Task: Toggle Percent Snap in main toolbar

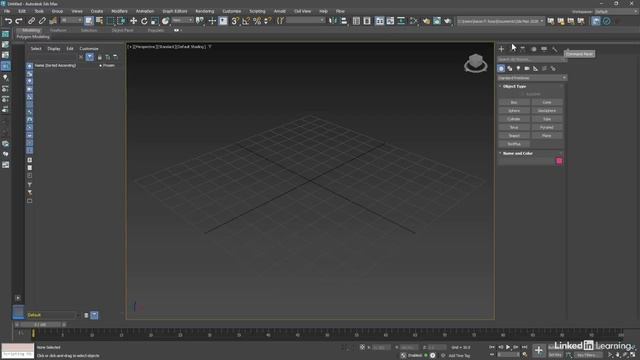Action: pos(257,21)
